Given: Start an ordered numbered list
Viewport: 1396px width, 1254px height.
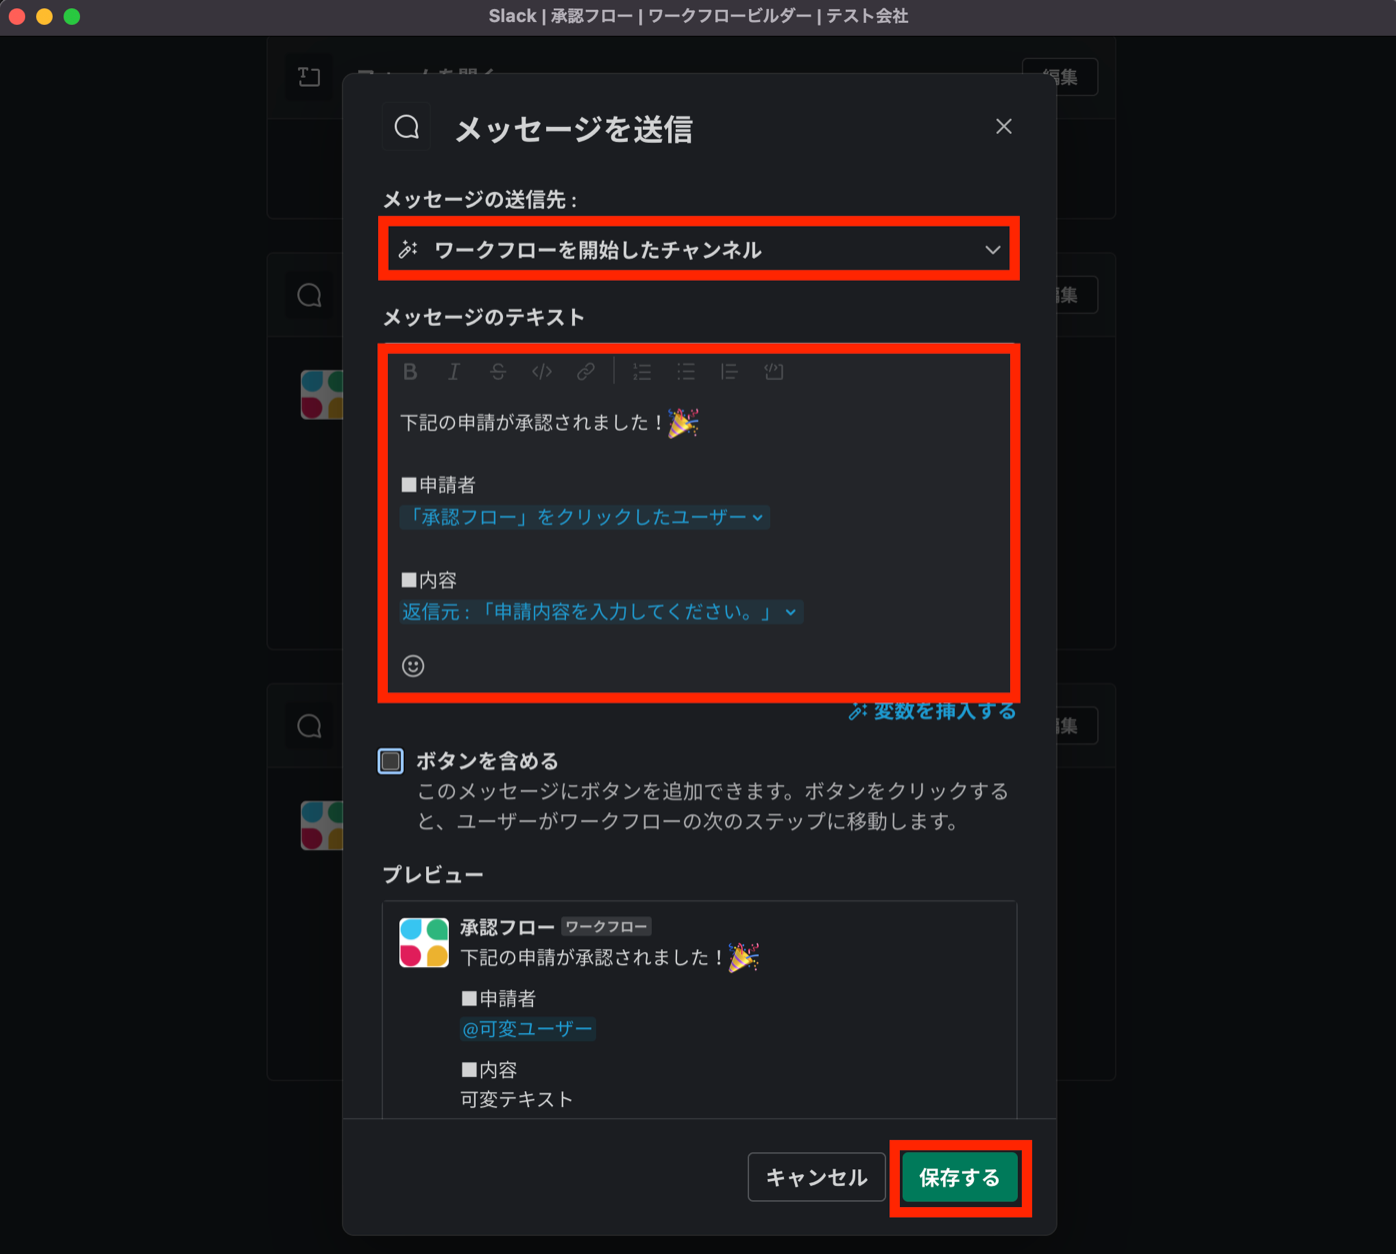Looking at the screenshot, I should click(x=642, y=372).
